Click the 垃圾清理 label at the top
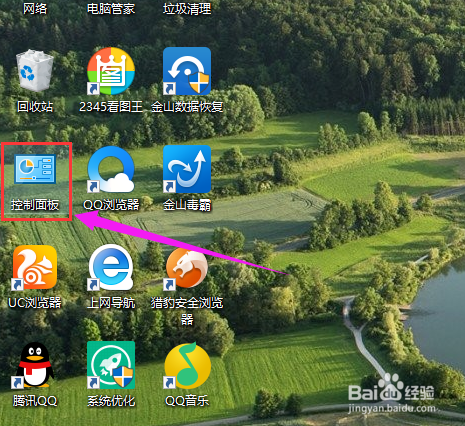The width and height of the screenshot is (465, 426). click(x=187, y=8)
